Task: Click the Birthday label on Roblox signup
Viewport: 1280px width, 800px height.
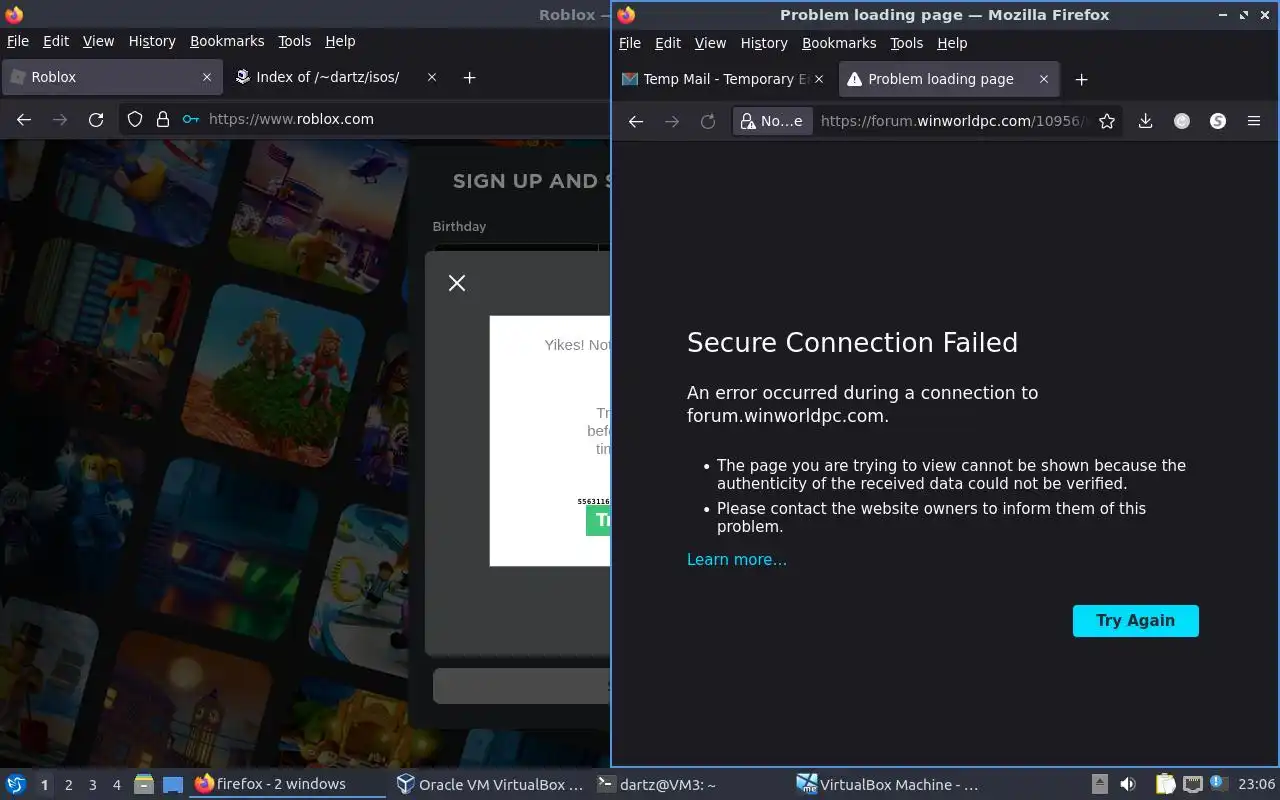Action: (x=459, y=226)
